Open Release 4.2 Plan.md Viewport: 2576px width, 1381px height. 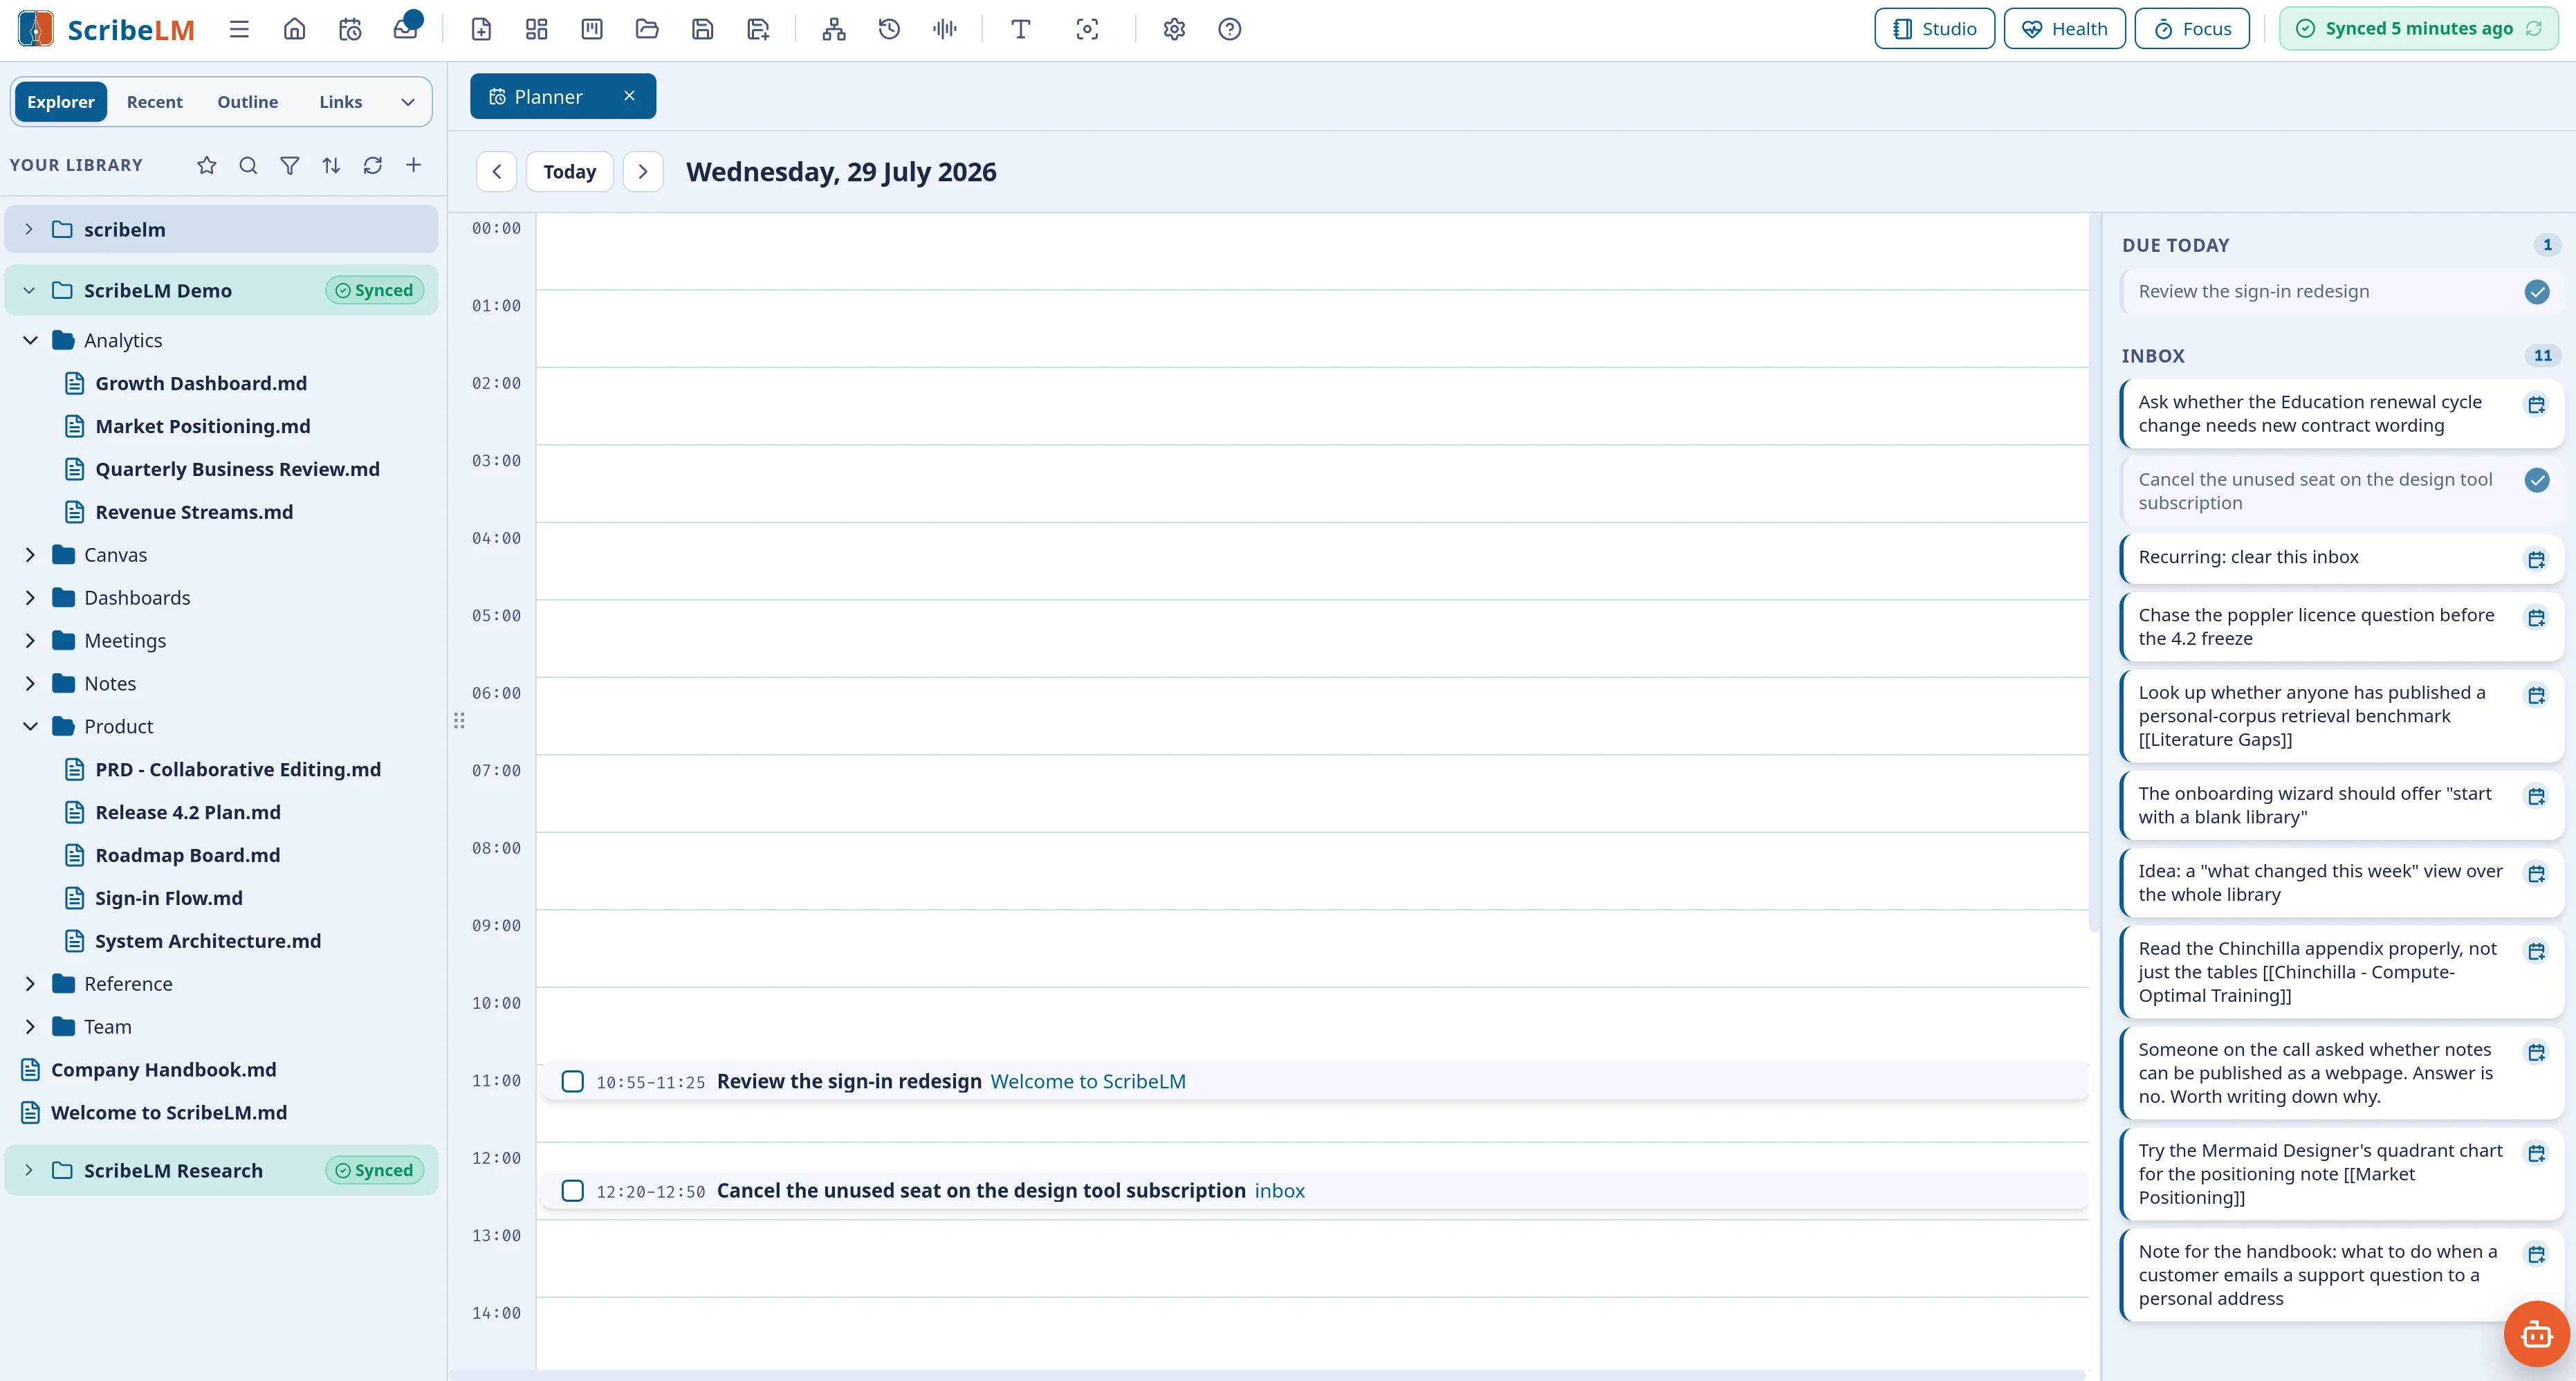click(188, 812)
